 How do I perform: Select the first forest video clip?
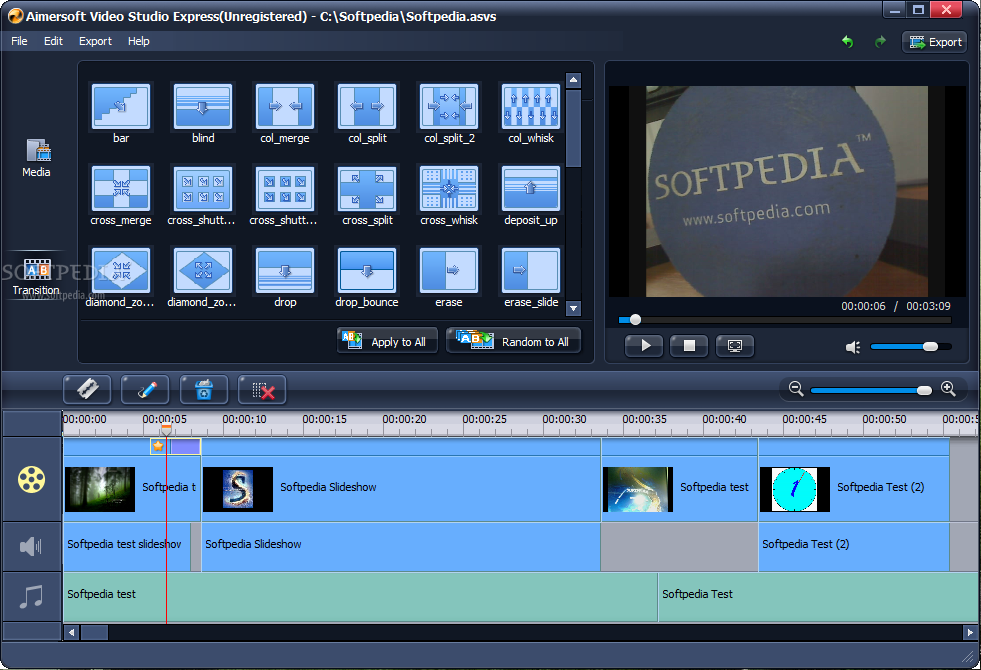tap(131, 488)
